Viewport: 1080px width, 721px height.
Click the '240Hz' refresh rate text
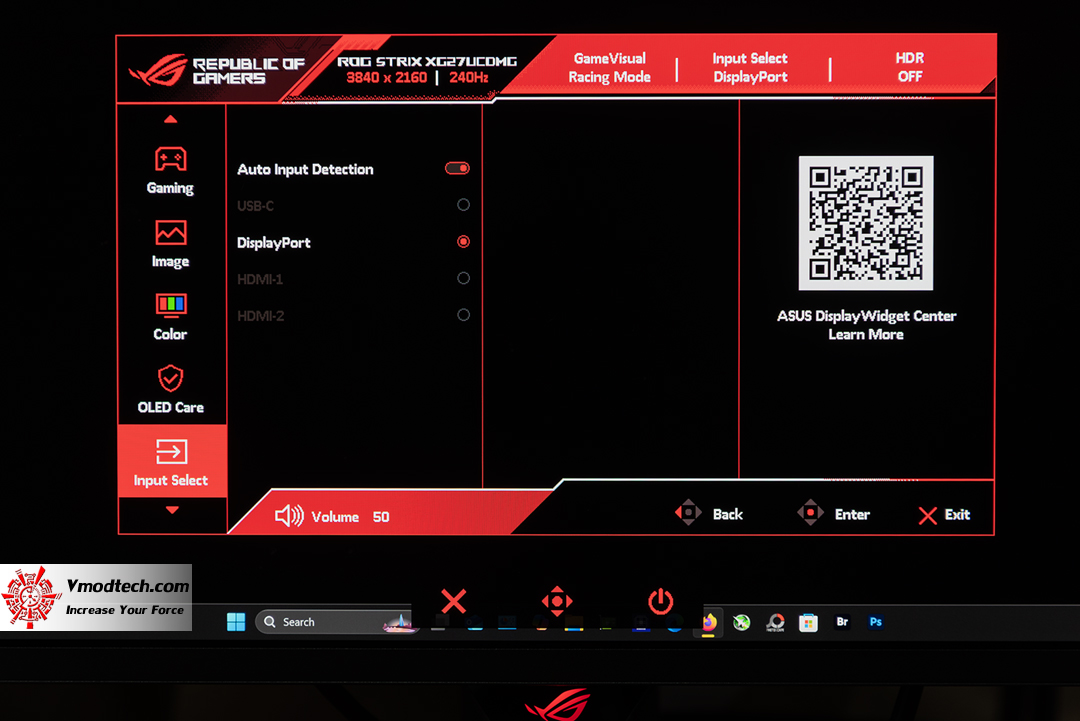click(x=469, y=78)
